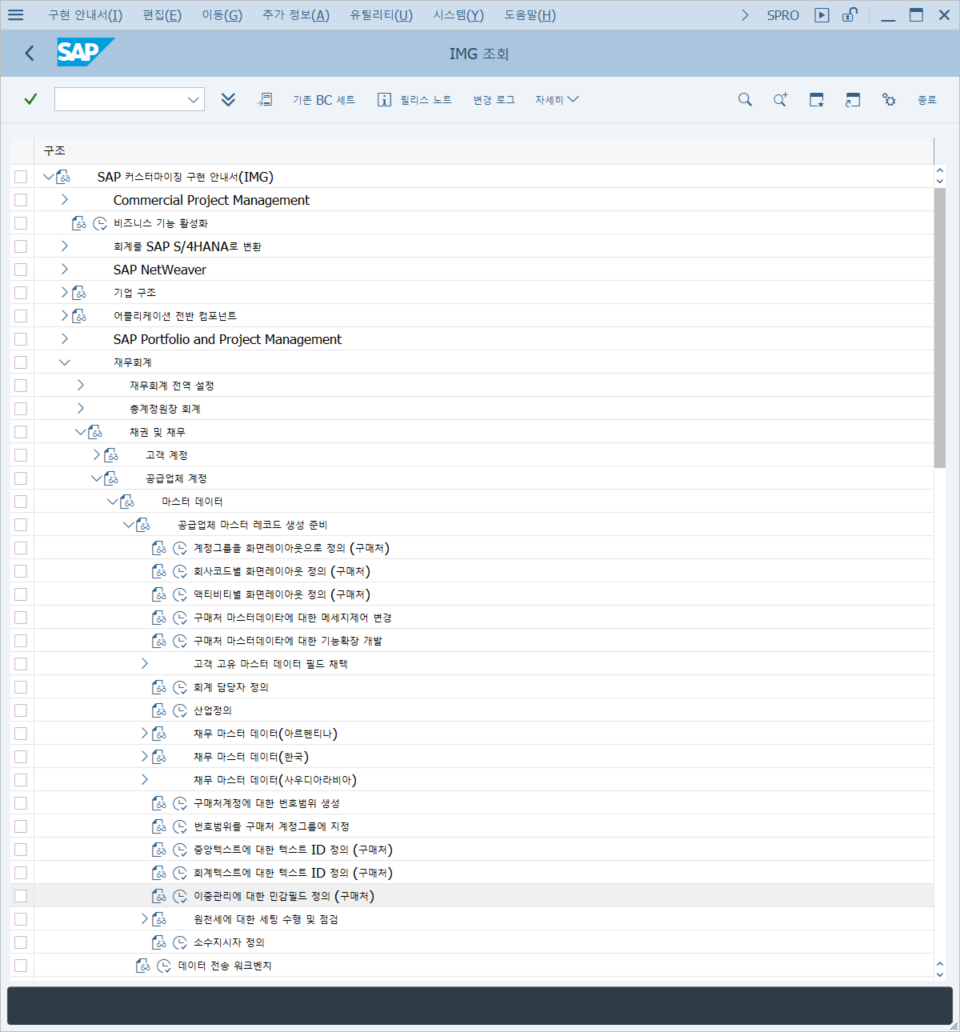Click the 종료 button
960x1032 pixels.
click(x=926, y=100)
